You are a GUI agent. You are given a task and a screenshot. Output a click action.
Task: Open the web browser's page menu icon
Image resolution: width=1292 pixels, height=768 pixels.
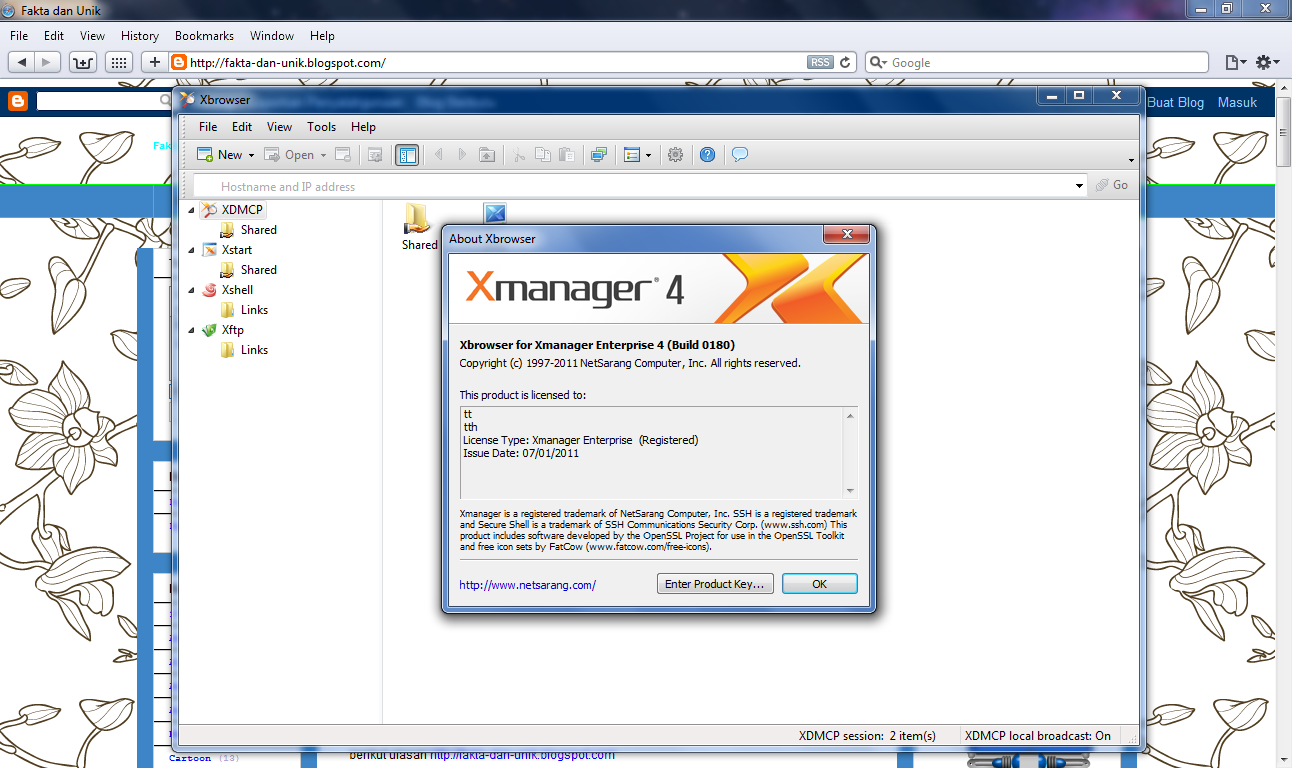click(1236, 62)
